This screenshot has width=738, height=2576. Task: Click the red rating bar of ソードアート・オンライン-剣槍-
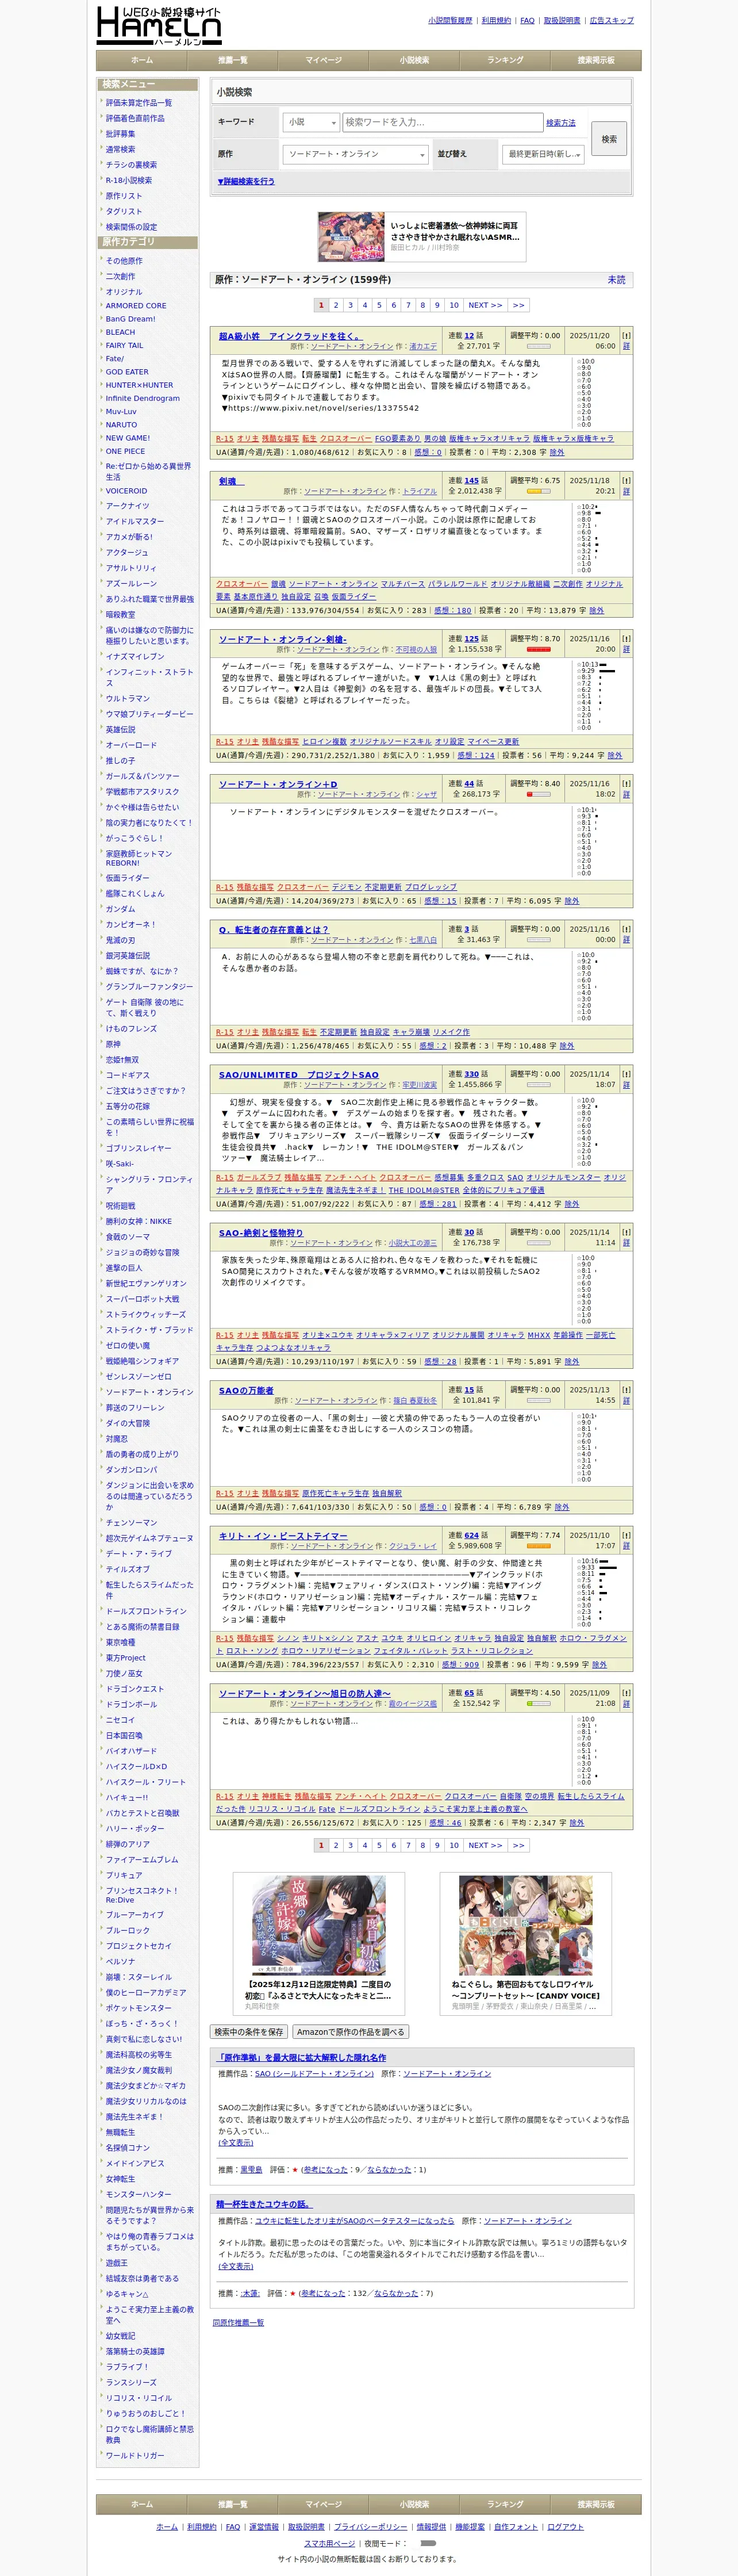pos(538,649)
